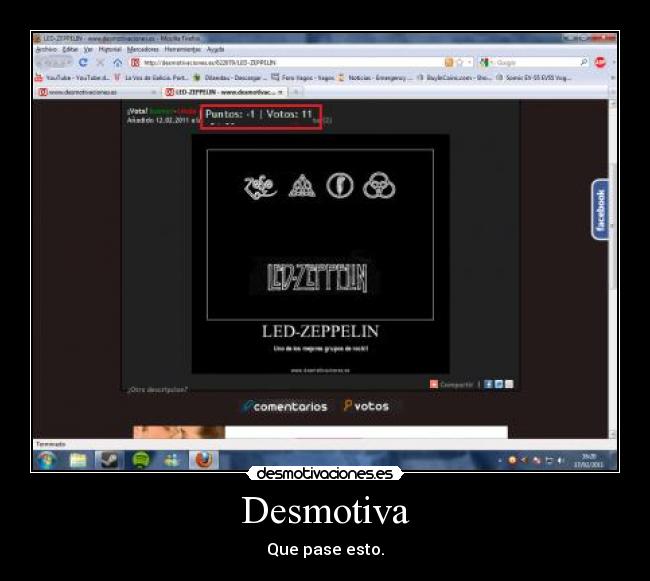Open the Herramientas menu
The width and height of the screenshot is (650, 581).
tap(183, 49)
